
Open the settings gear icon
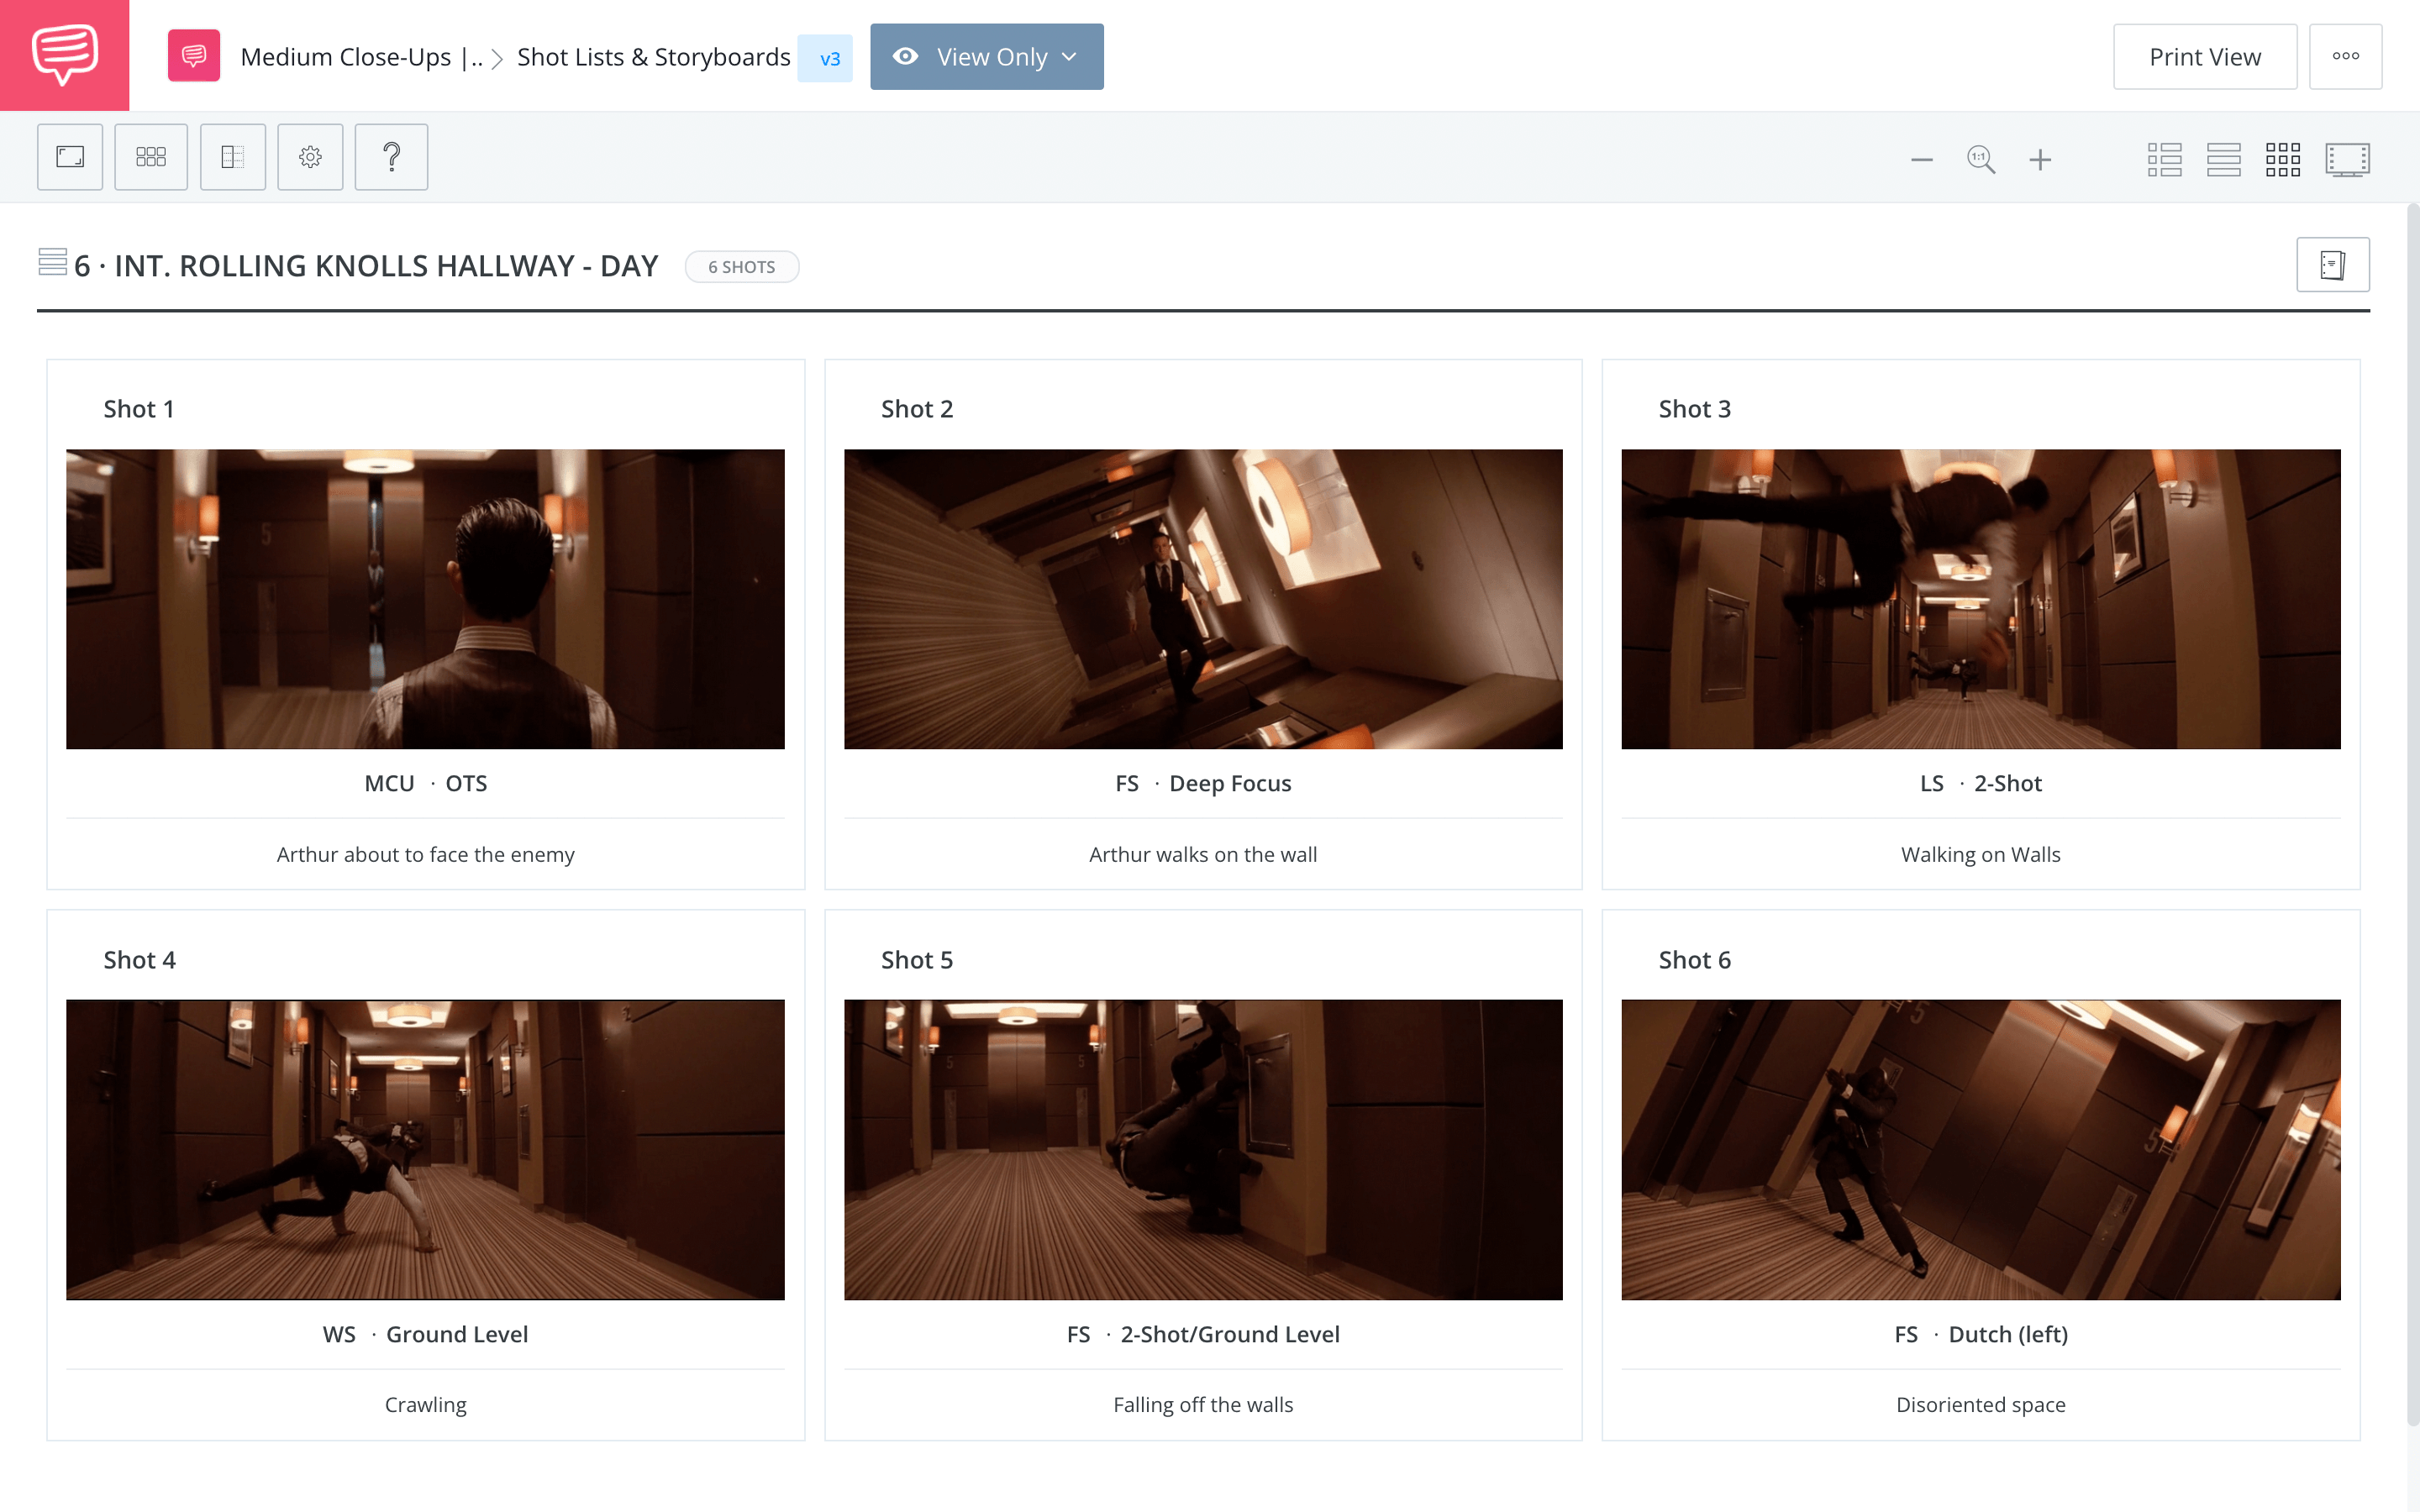pyautogui.click(x=310, y=157)
